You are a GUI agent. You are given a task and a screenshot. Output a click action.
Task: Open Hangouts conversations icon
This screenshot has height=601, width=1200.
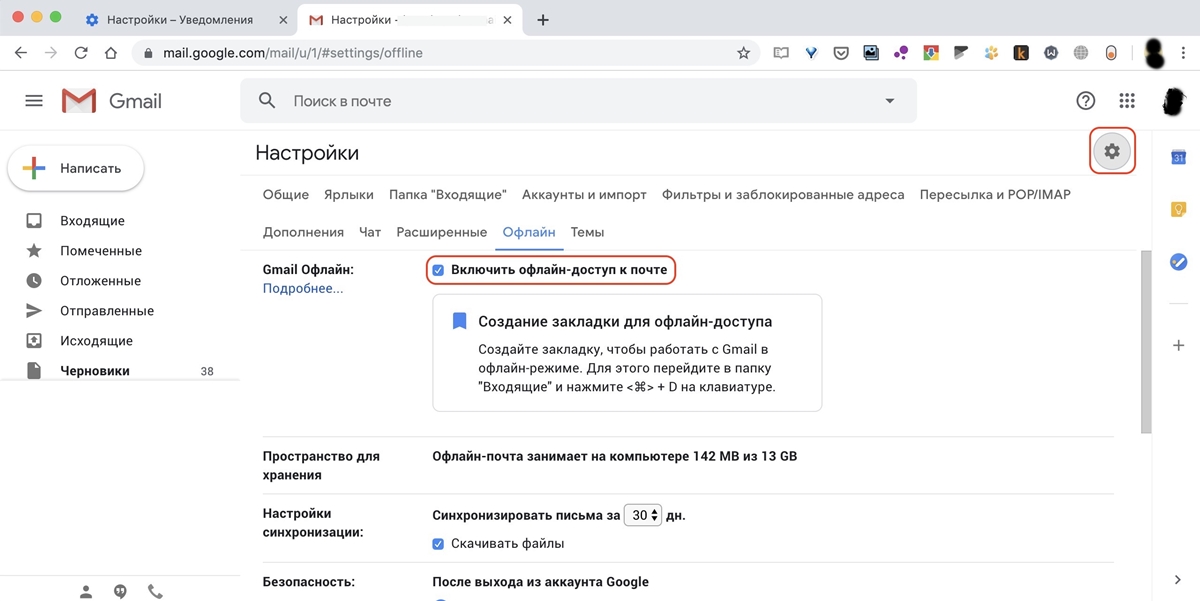point(120,591)
